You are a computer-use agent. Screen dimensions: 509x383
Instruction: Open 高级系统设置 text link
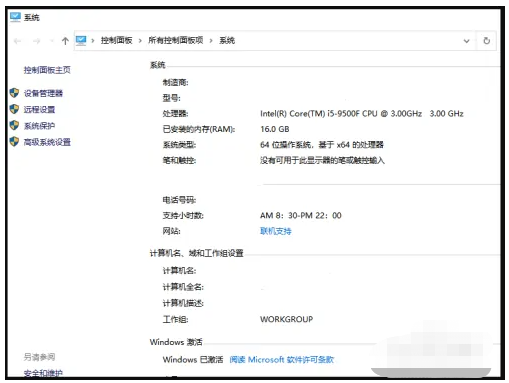click(47, 142)
